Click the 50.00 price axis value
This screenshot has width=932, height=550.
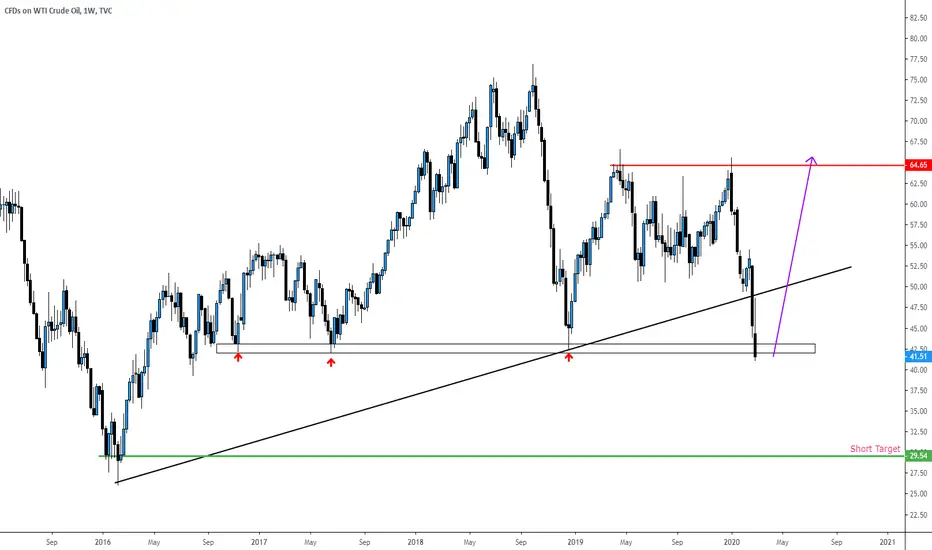[918, 287]
